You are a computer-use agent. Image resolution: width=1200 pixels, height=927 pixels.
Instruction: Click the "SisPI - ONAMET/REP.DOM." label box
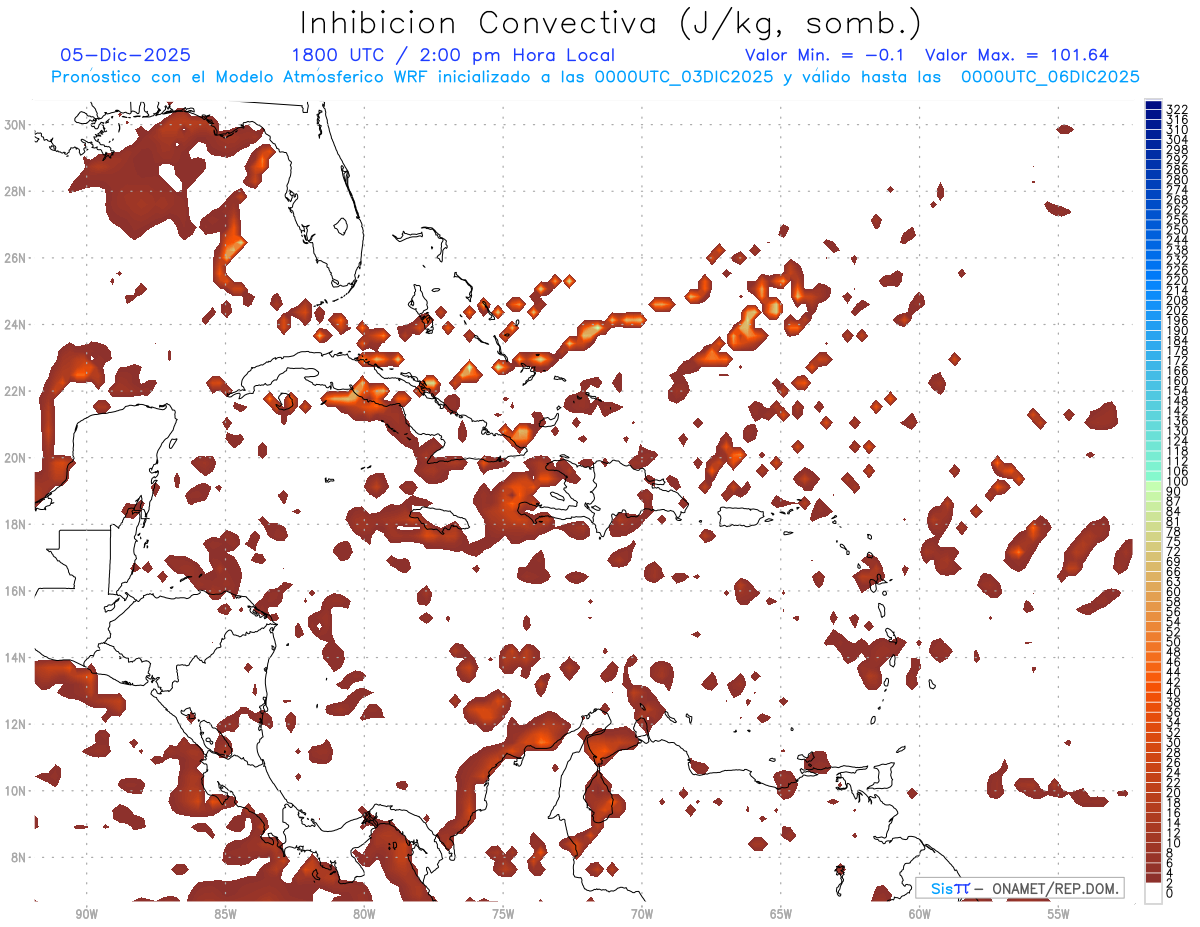click(1020, 888)
